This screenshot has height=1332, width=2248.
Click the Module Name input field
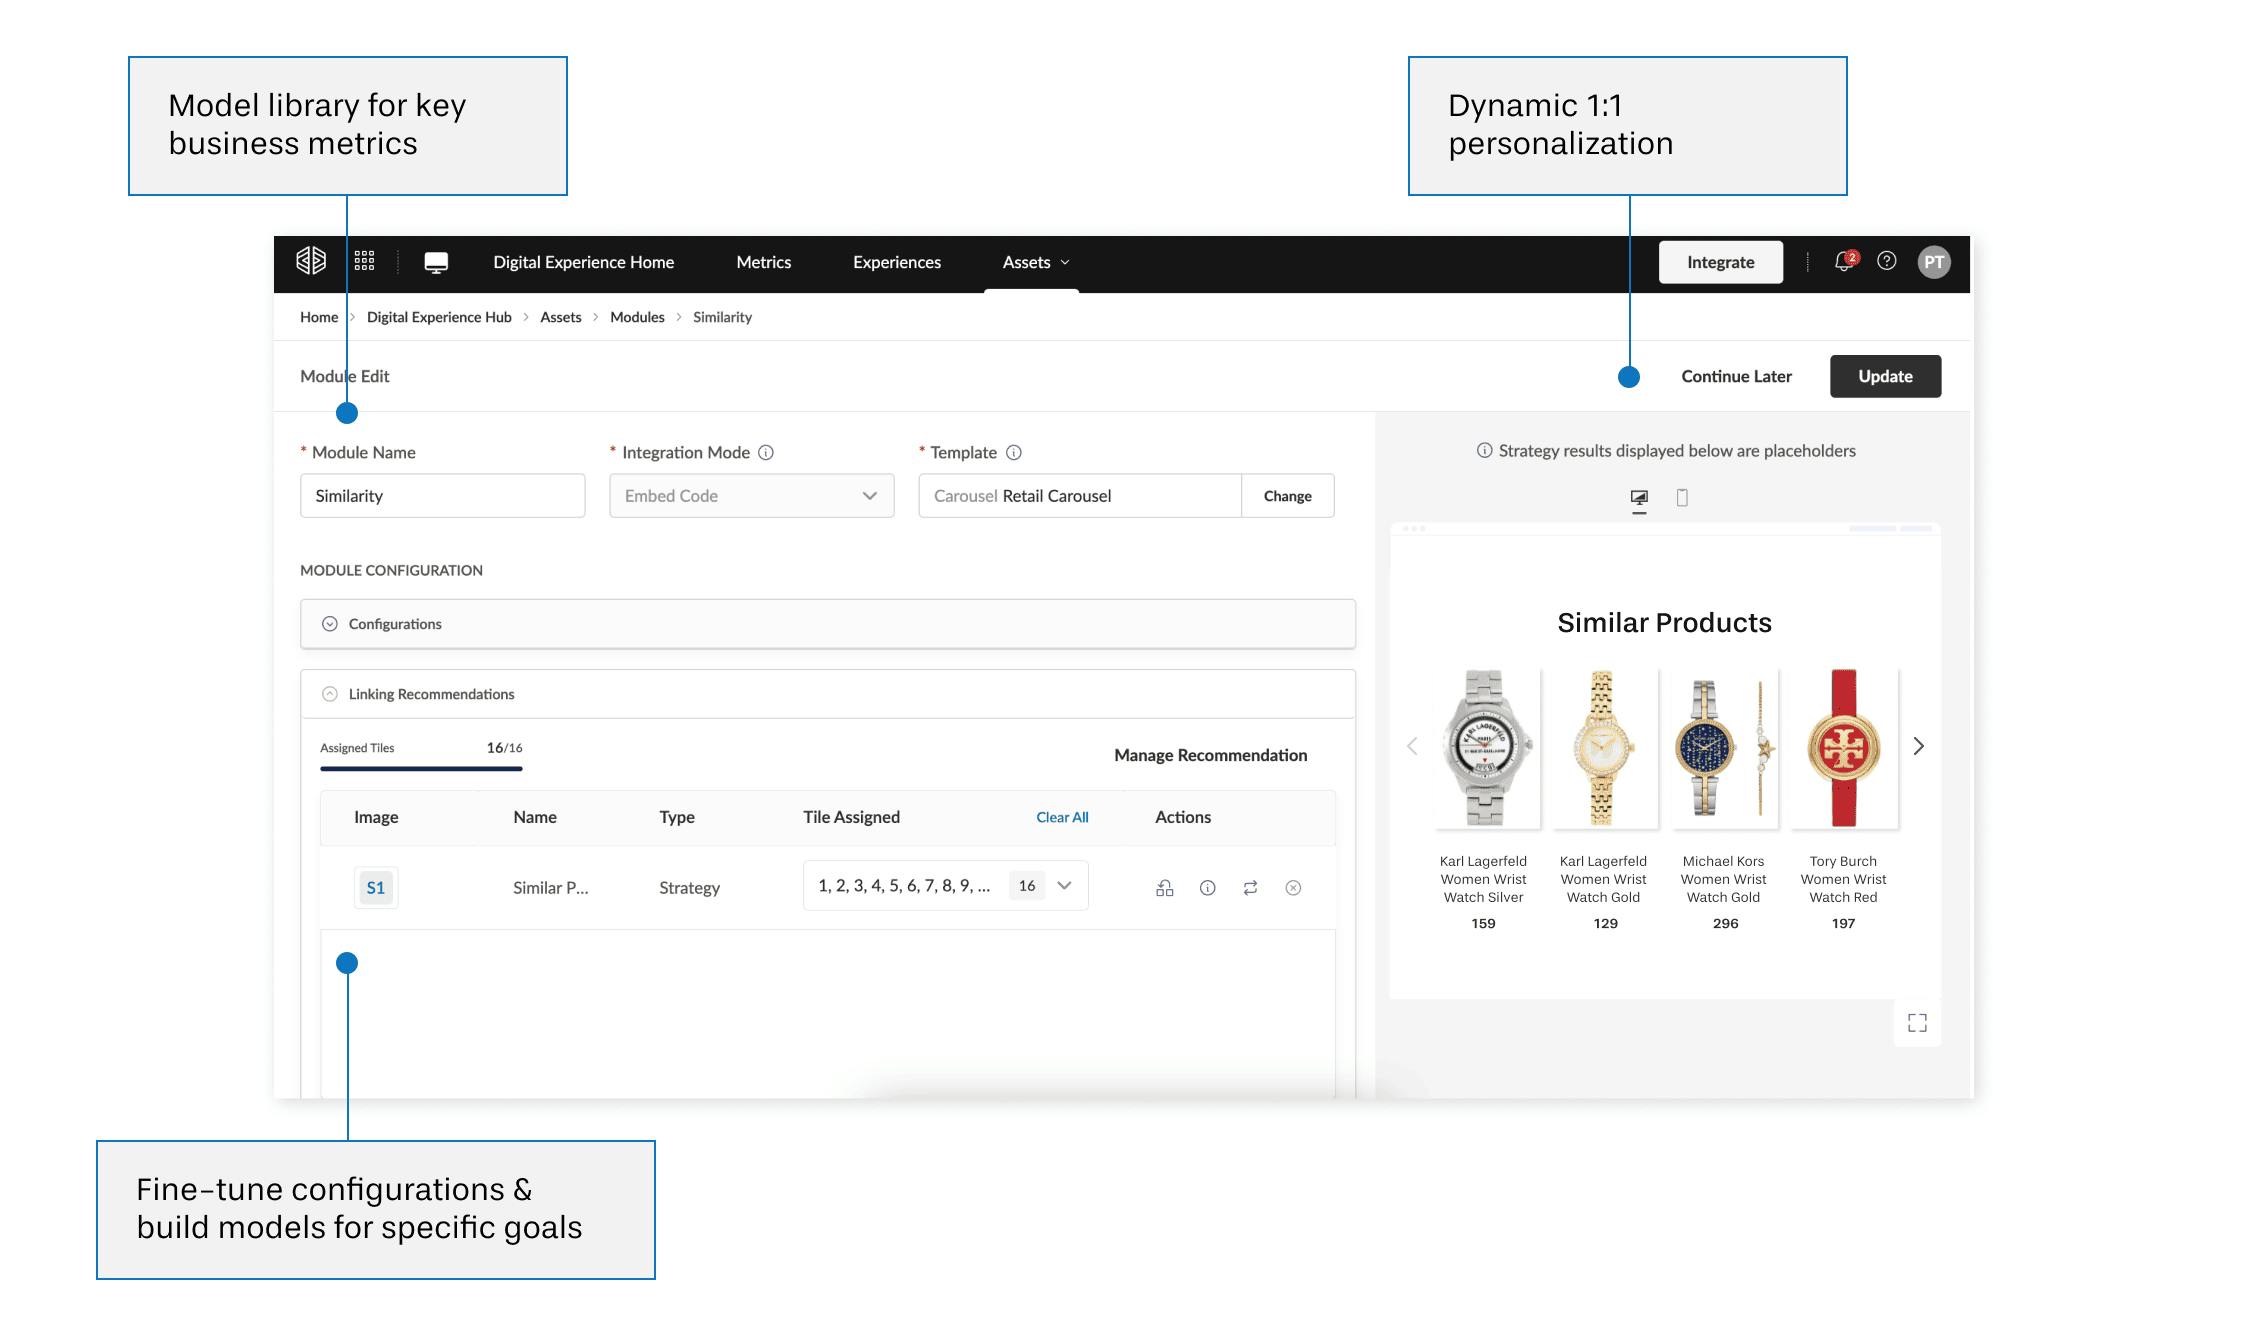pos(442,496)
